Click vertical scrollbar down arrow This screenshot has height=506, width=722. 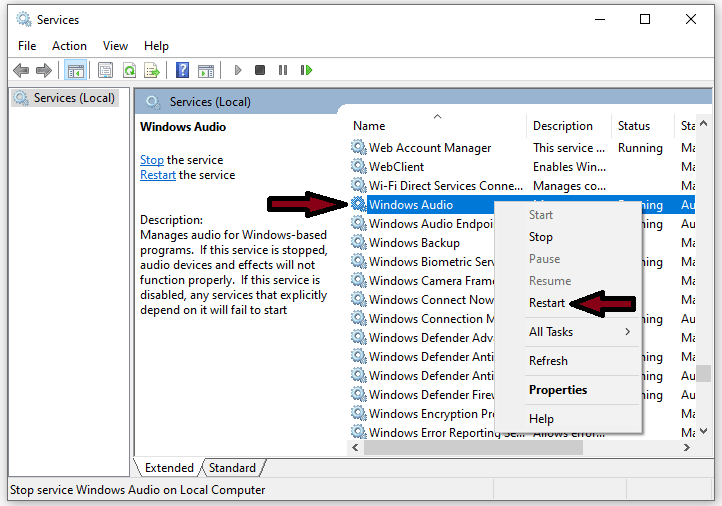(703, 431)
